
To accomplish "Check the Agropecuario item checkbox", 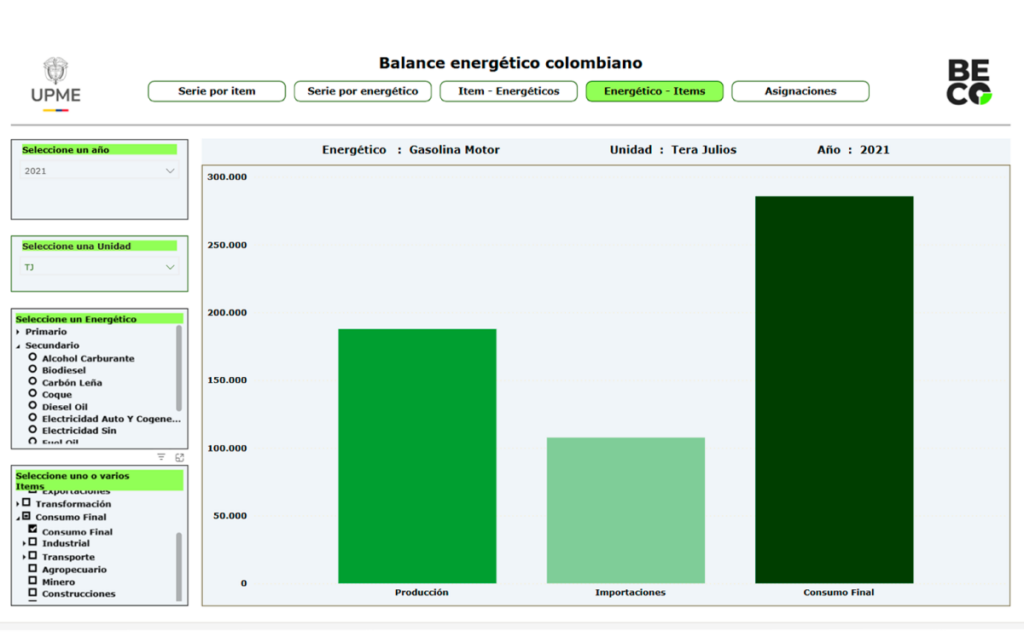I will [33, 569].
